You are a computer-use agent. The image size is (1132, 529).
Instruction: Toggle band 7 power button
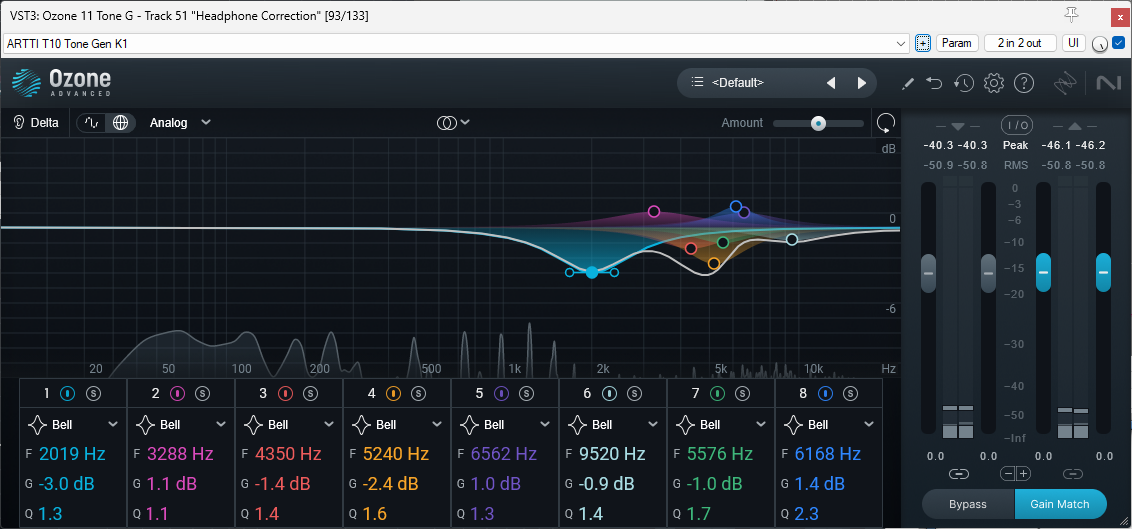(718, 393)
